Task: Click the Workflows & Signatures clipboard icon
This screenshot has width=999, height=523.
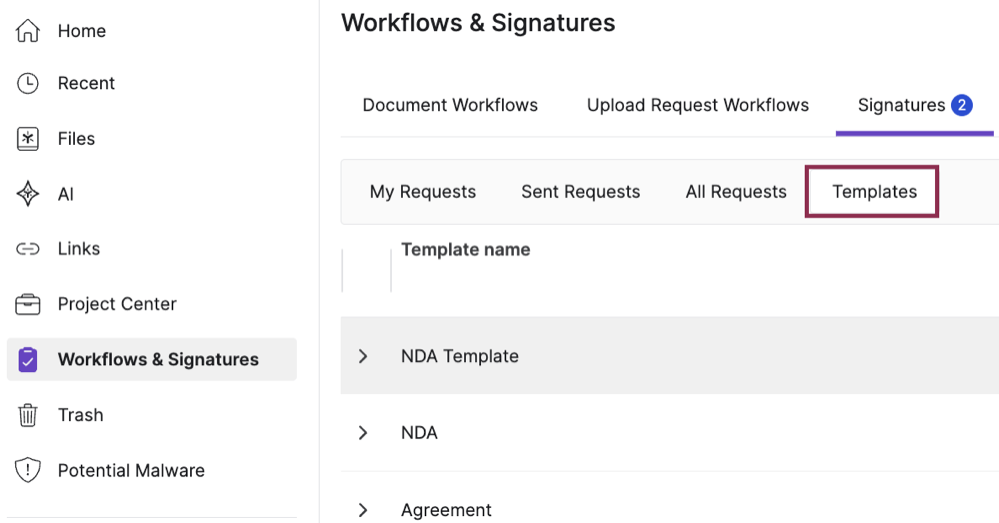Action: [x=28, y=359]
